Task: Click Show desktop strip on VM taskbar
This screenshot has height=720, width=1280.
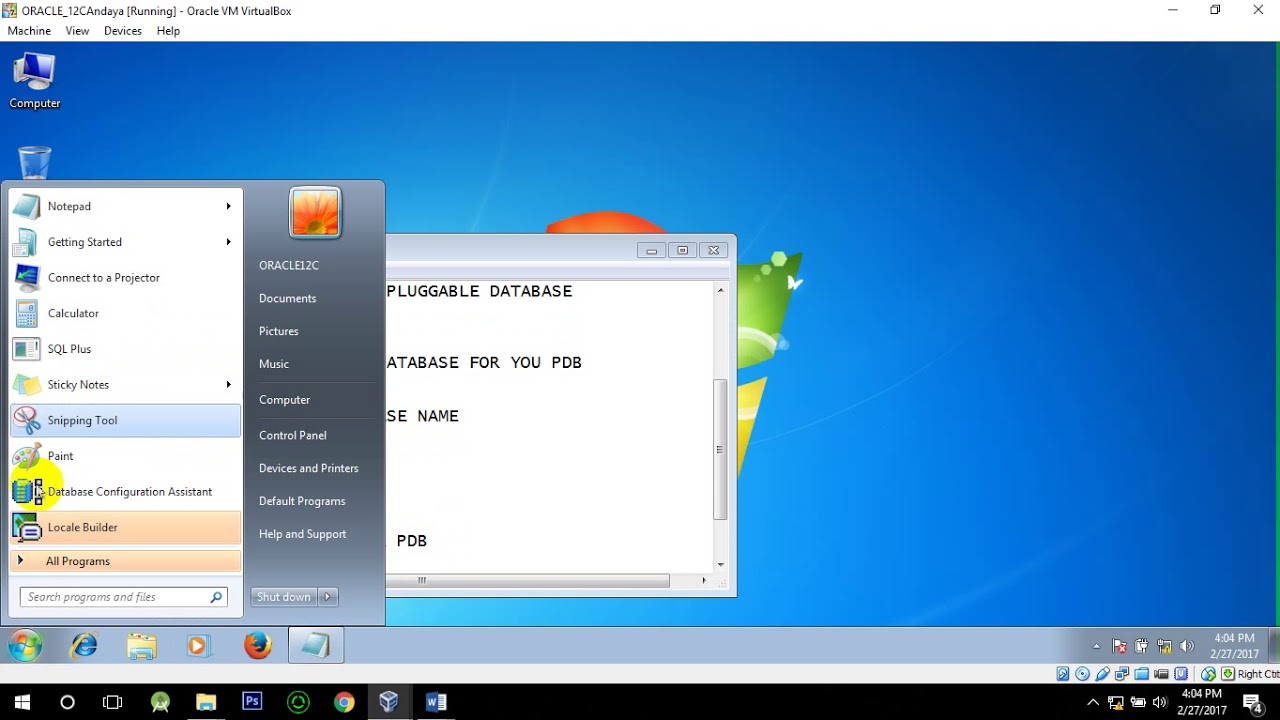Action: (x=1274, y=646)
